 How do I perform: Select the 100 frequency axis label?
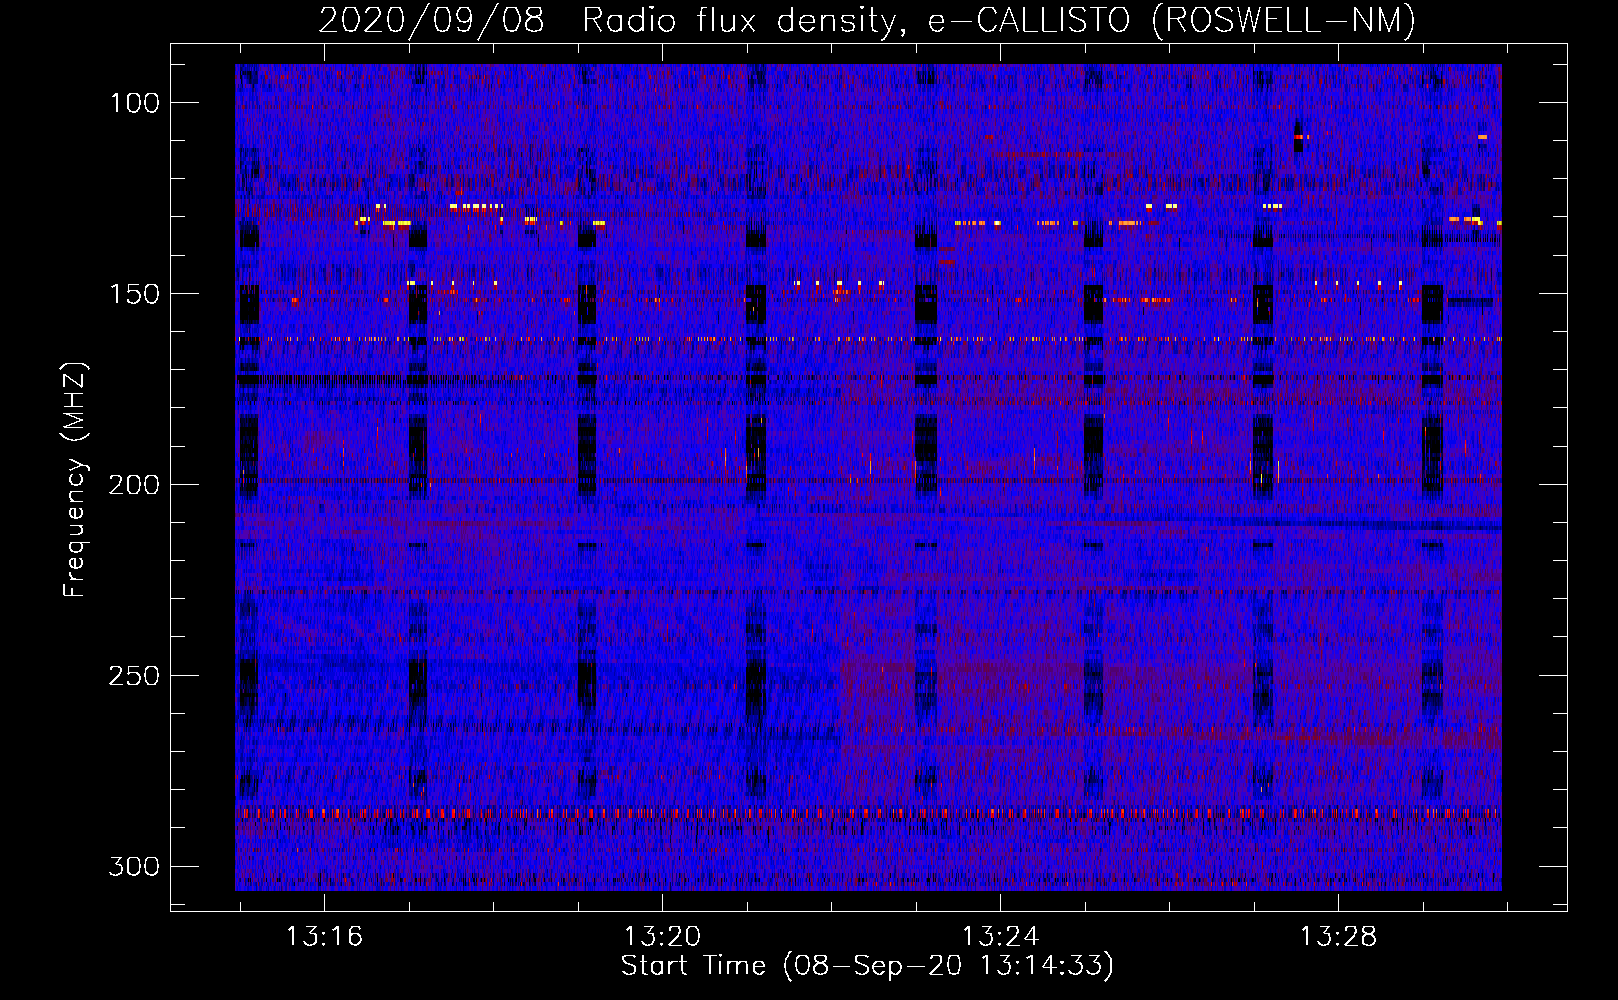(134, 103)
